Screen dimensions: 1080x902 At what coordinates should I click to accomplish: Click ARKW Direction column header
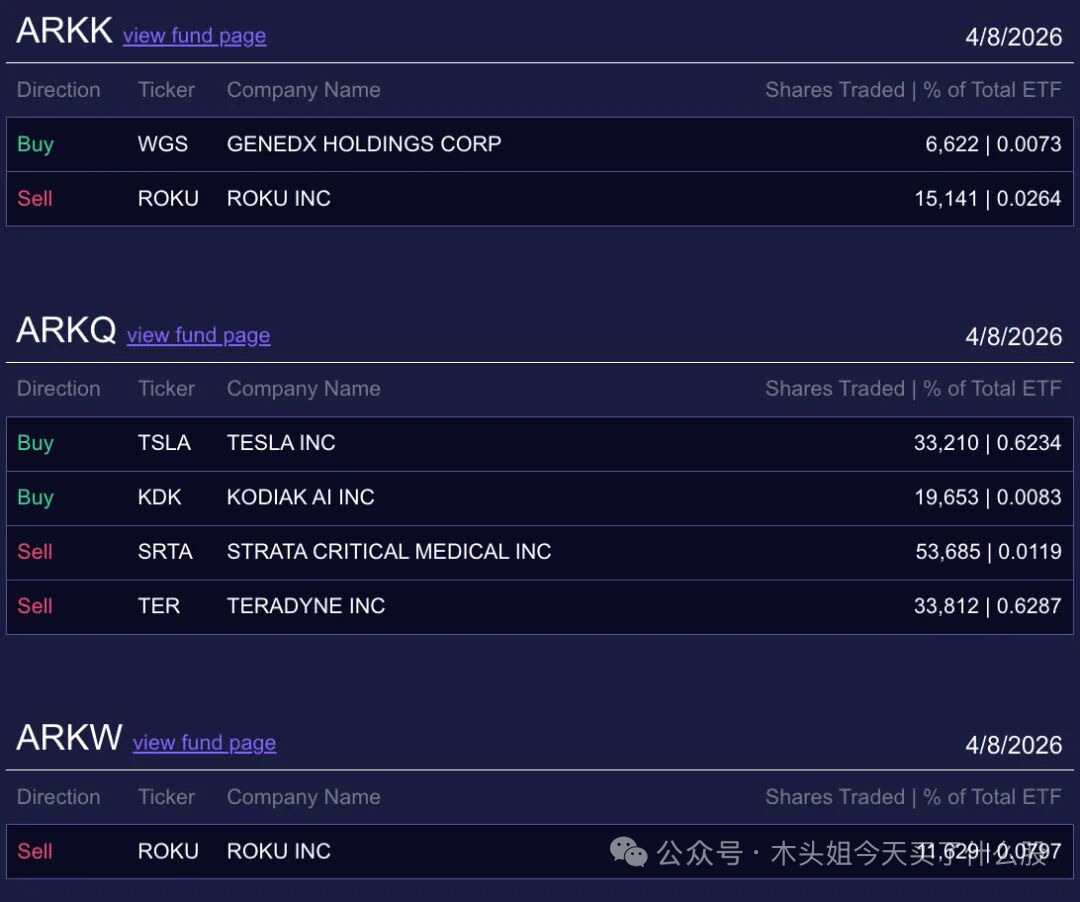pyautogui.click(x=59, y=797)
